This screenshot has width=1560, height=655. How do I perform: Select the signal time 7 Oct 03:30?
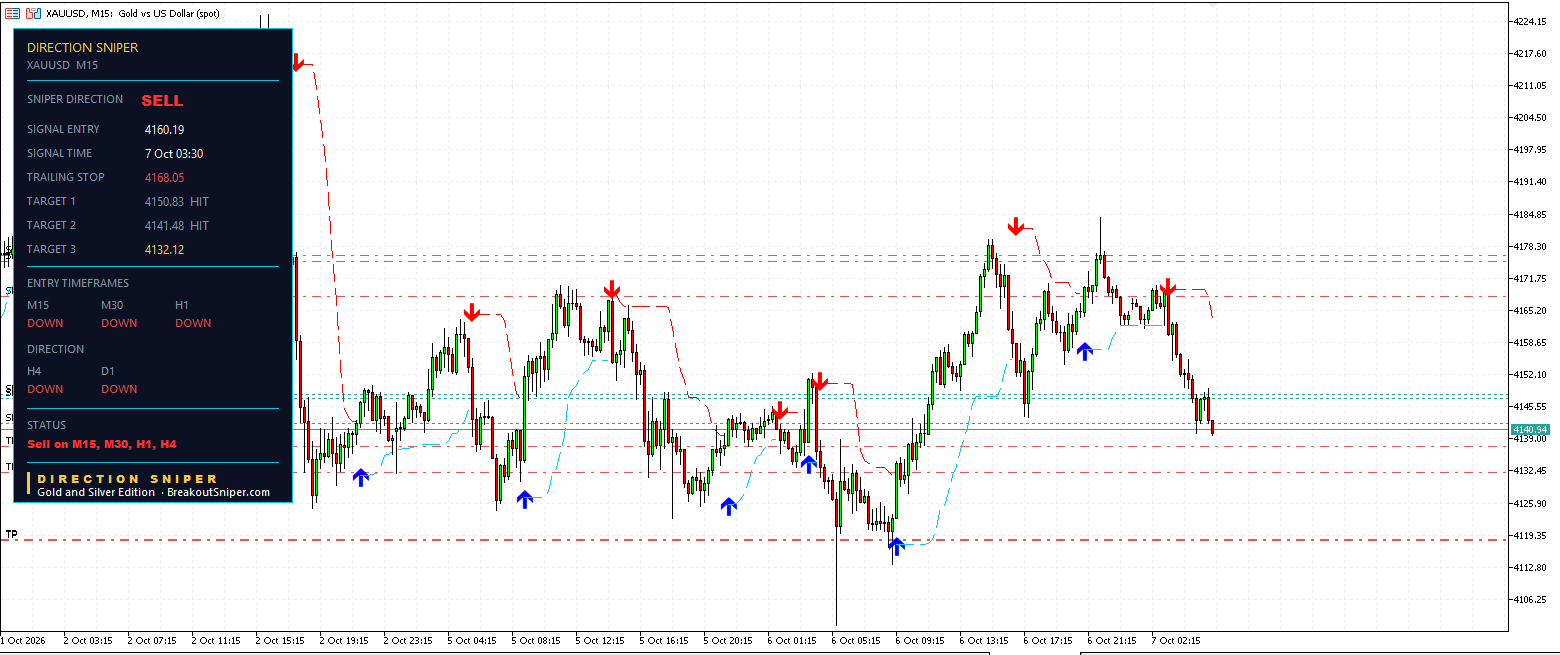(174, 153)
